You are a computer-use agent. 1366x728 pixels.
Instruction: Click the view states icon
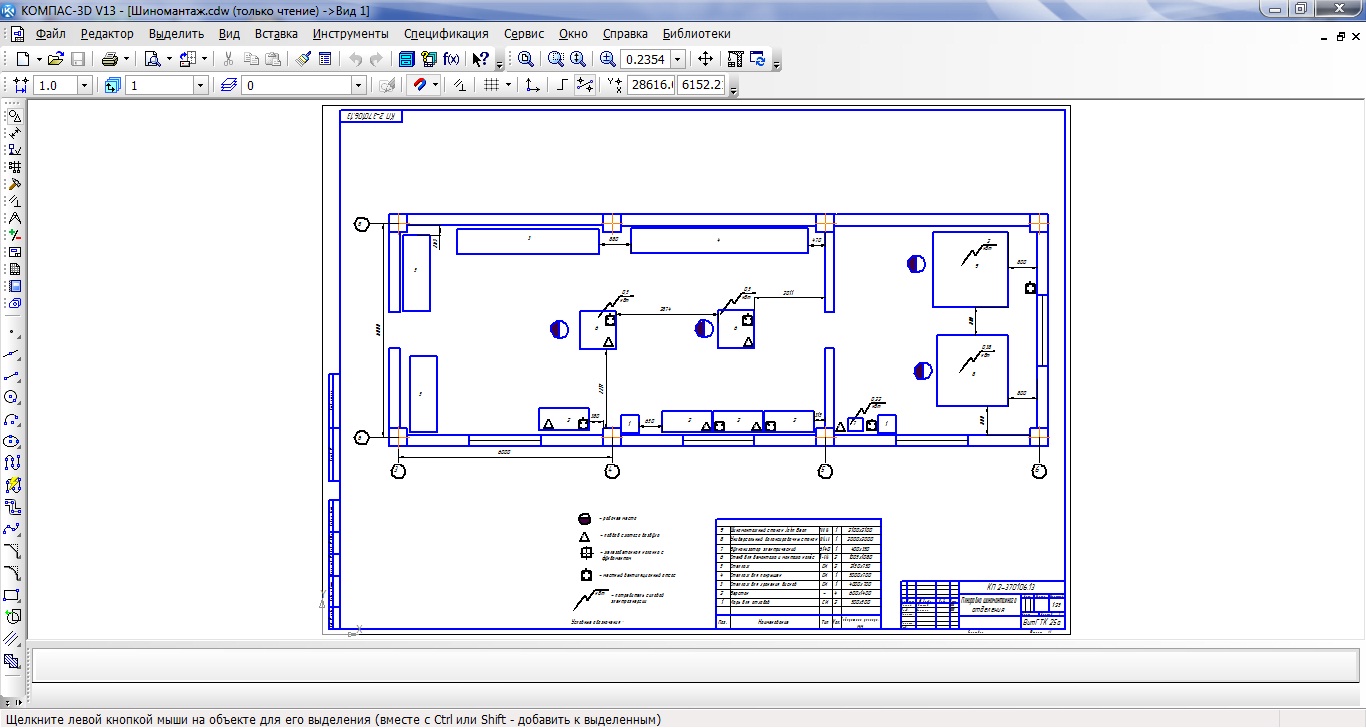tap(111, 86)
